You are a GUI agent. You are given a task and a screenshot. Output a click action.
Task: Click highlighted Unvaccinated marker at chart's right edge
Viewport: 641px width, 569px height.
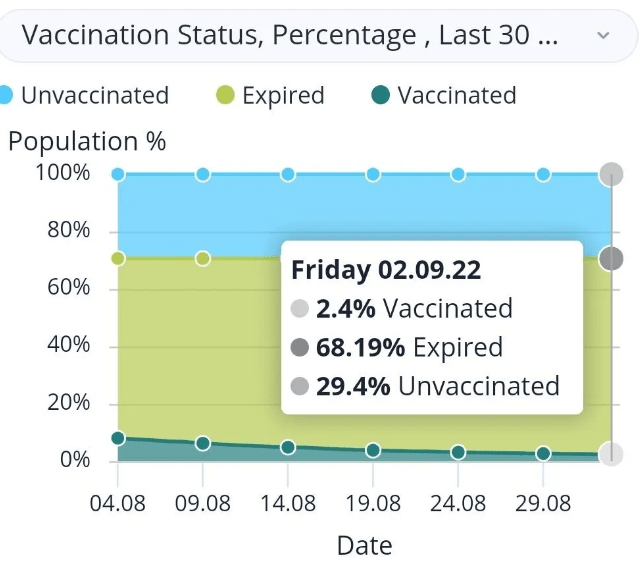[x=611, y=175]
